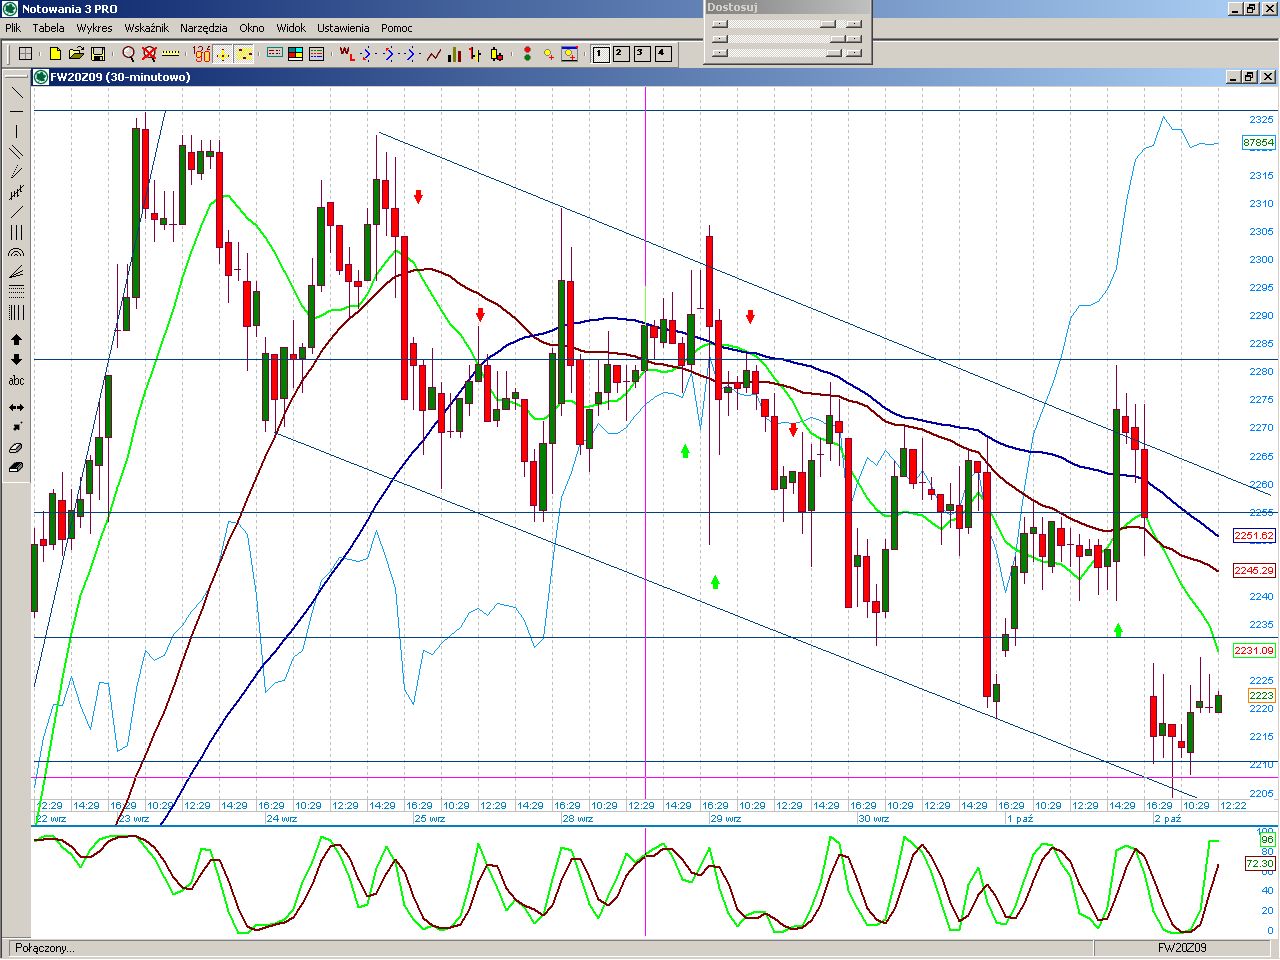Select the parallel channel lines tool
The height and width of the screenshot is (960, 1280).
tap(16, 152)
